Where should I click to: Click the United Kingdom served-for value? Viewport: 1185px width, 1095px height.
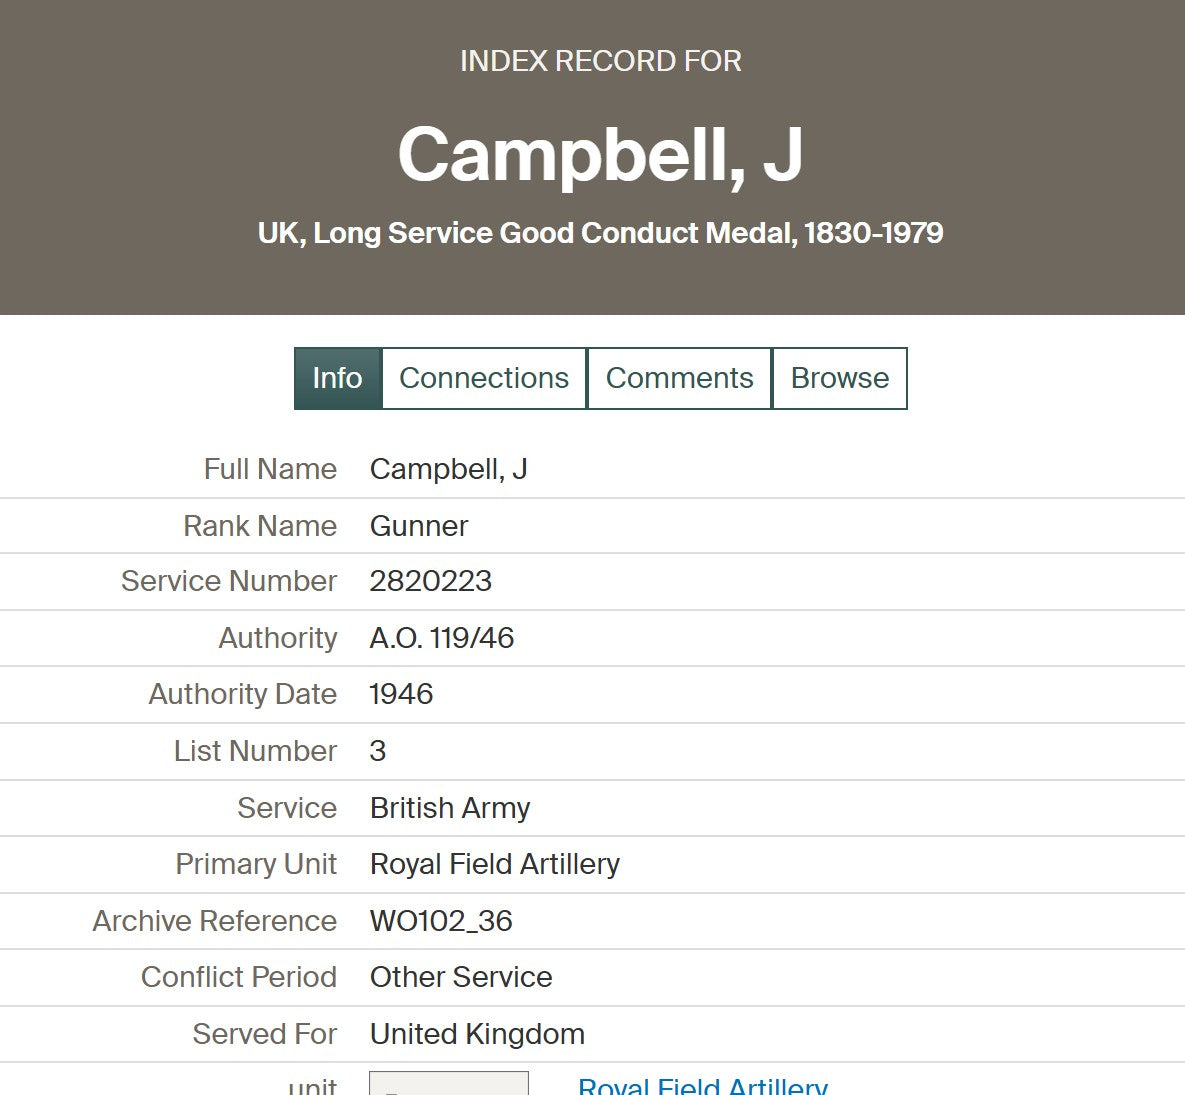(477, 1034)
